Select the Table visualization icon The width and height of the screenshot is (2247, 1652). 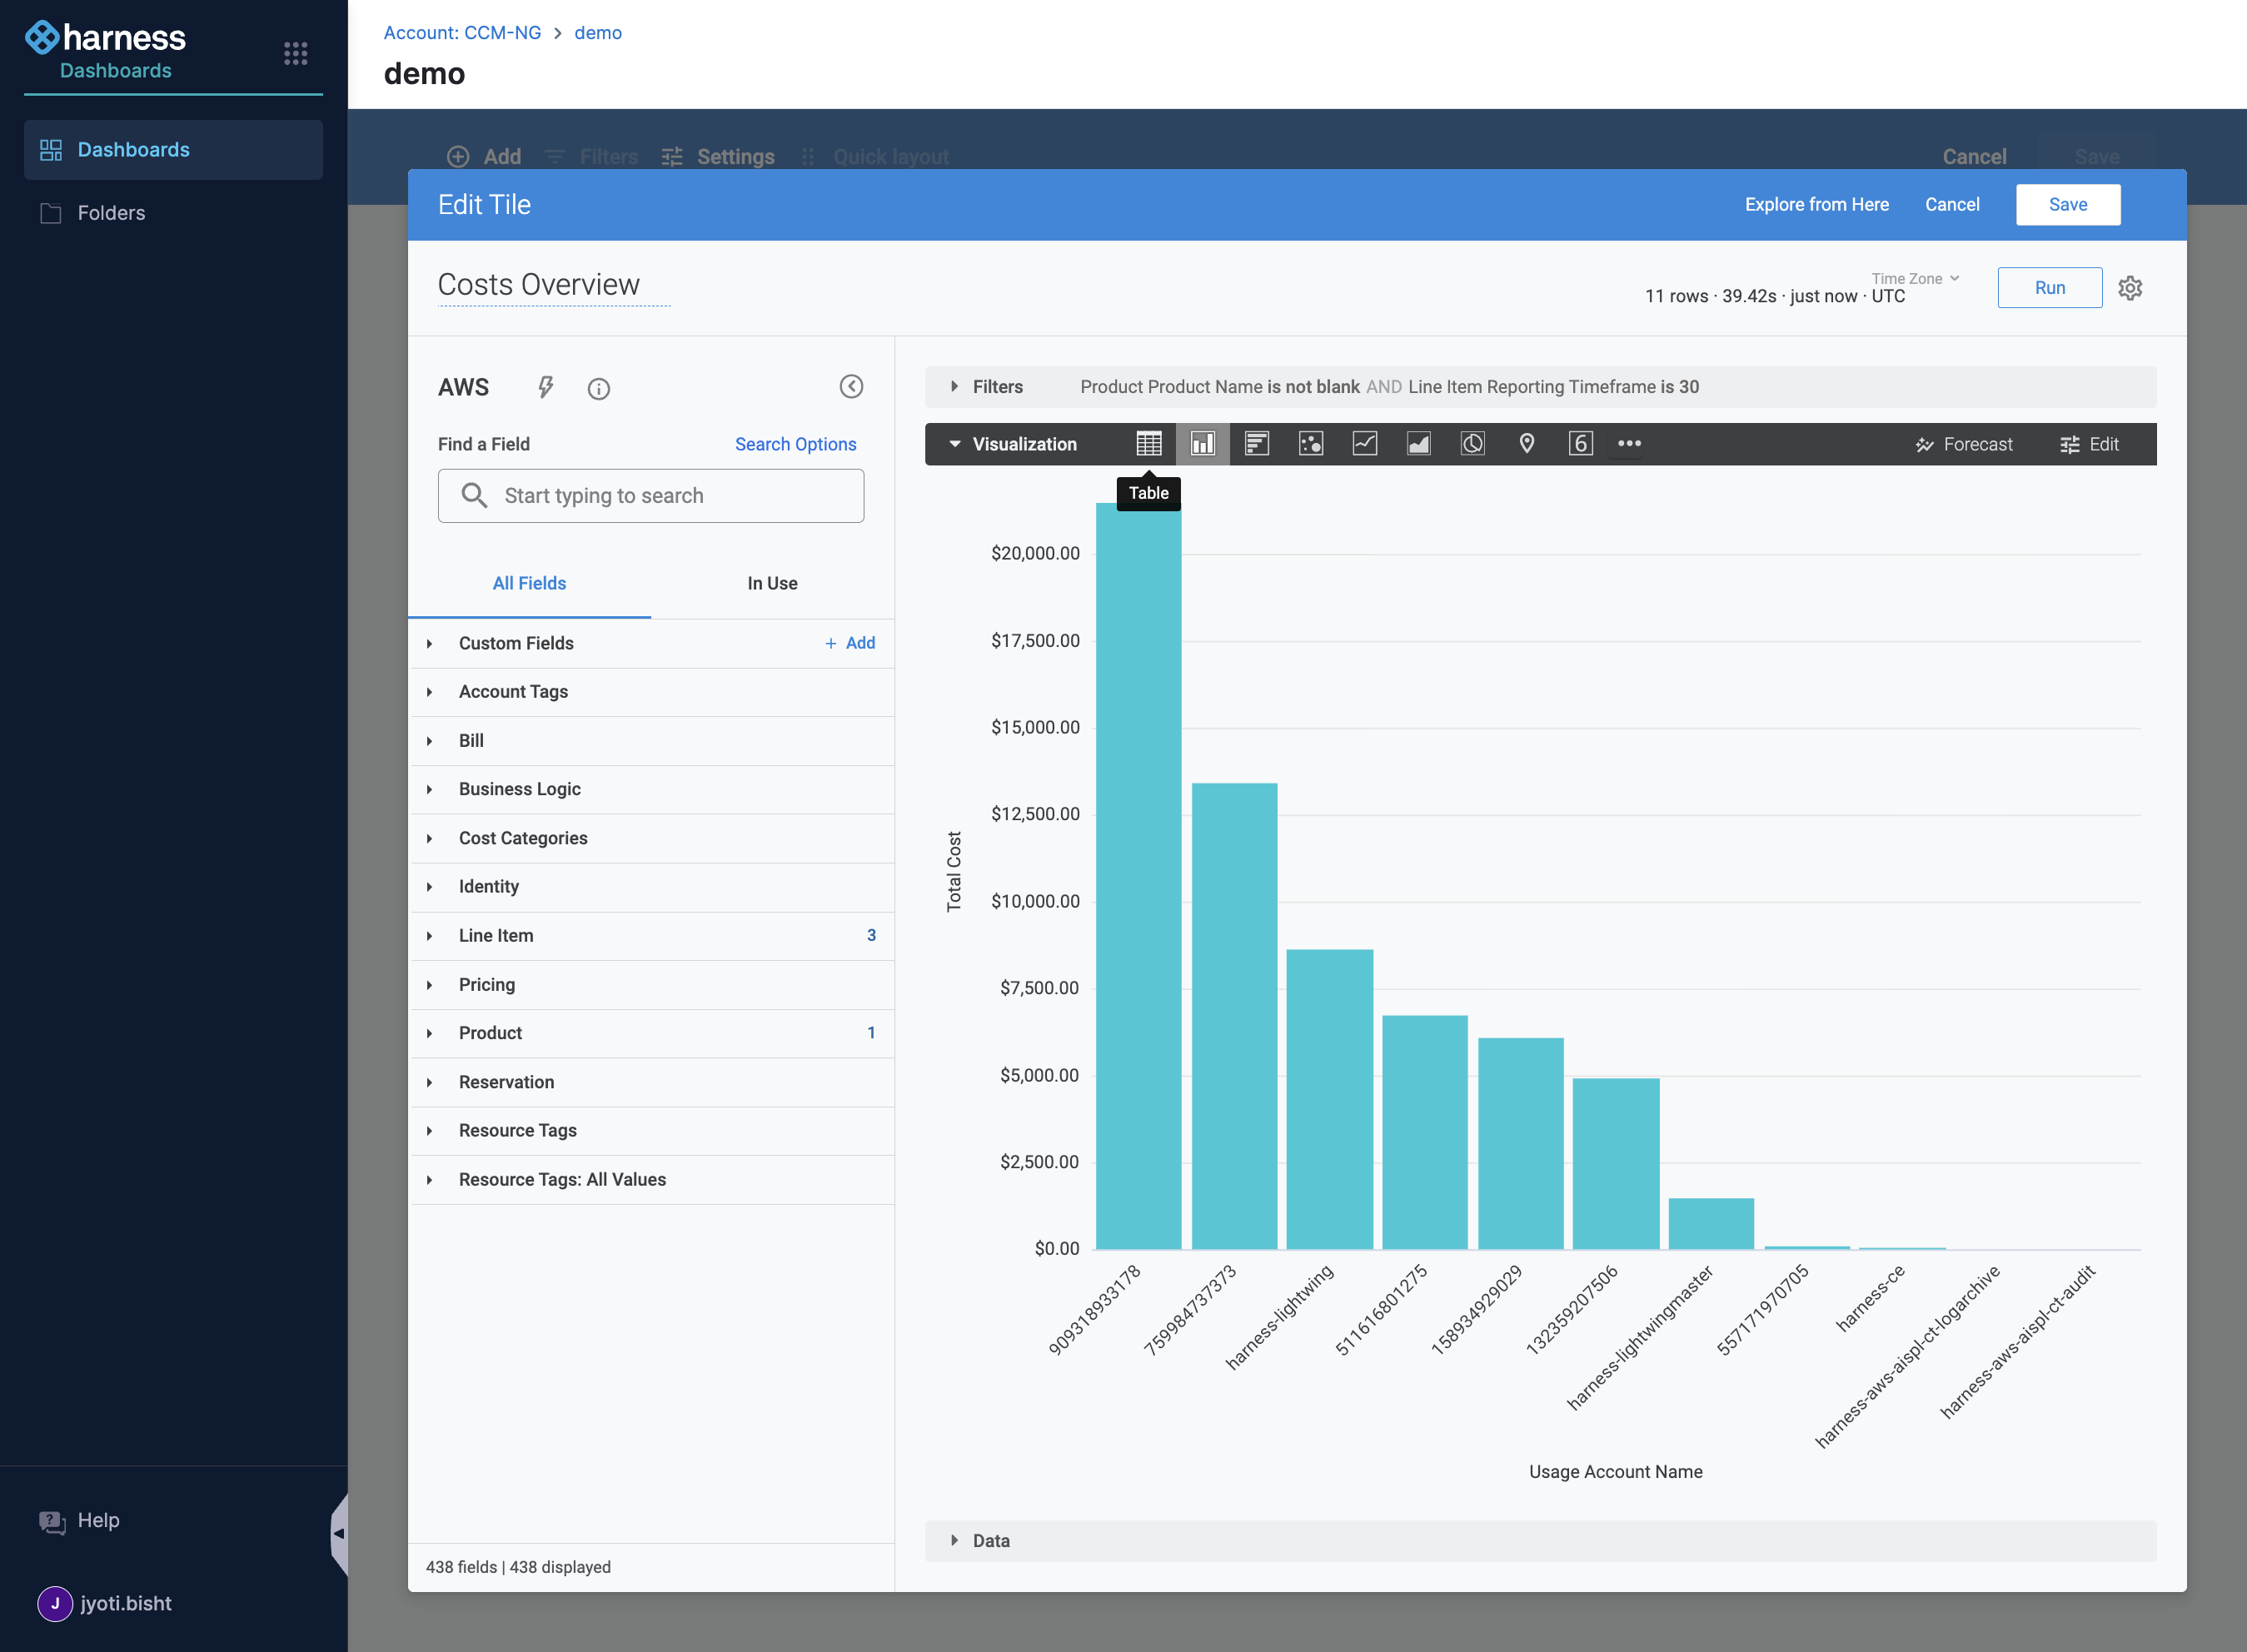1148,444
